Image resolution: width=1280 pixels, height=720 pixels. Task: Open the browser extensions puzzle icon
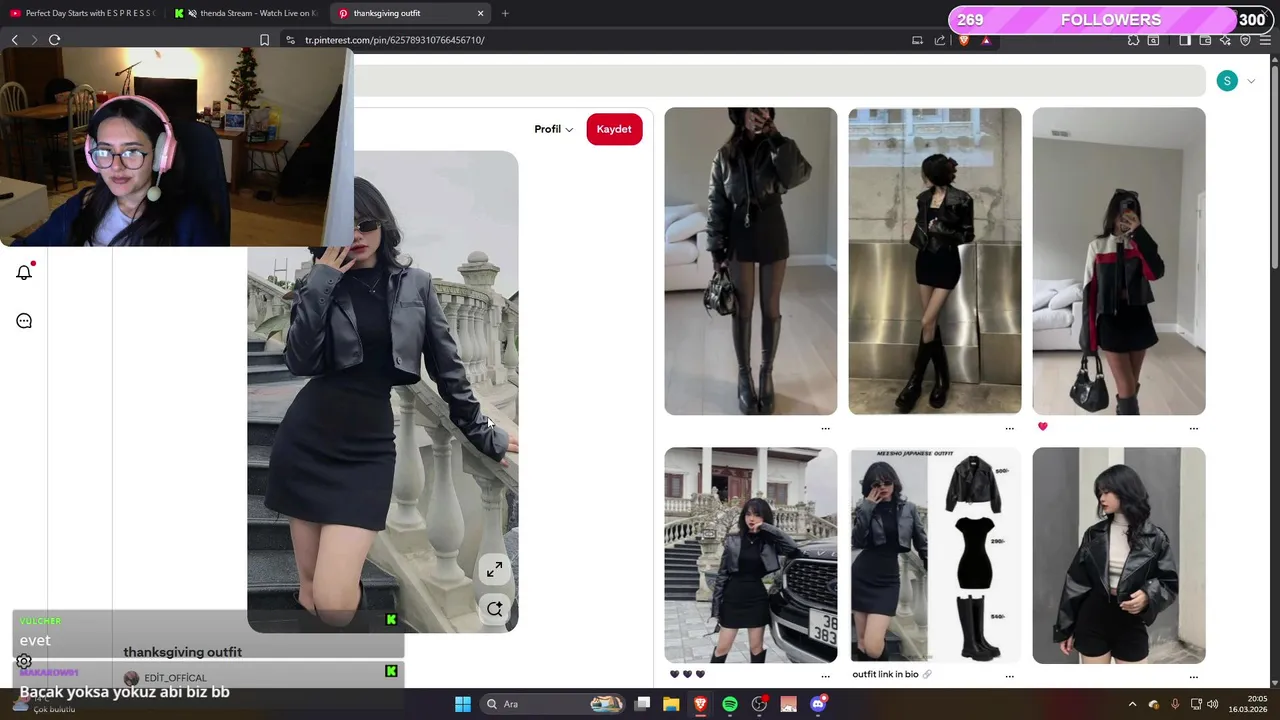(1133, 40)
